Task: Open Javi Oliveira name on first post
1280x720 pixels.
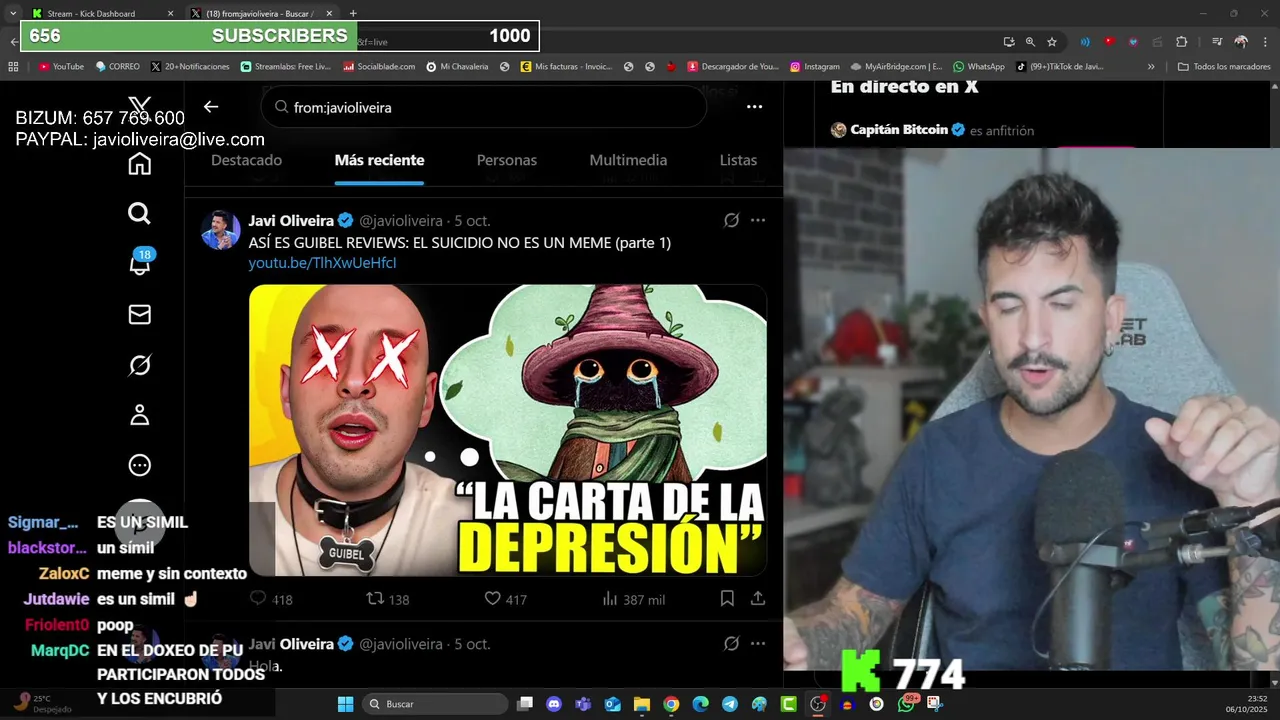Action: pos(291,220)
